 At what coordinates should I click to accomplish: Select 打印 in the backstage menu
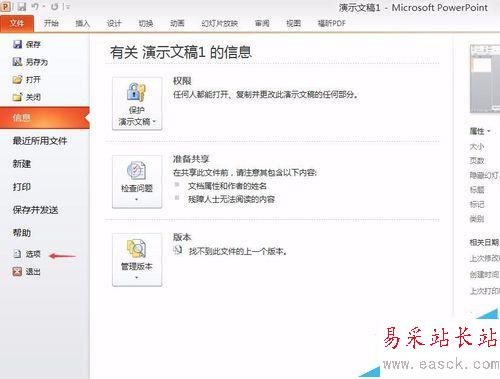[x=22, y=187]
